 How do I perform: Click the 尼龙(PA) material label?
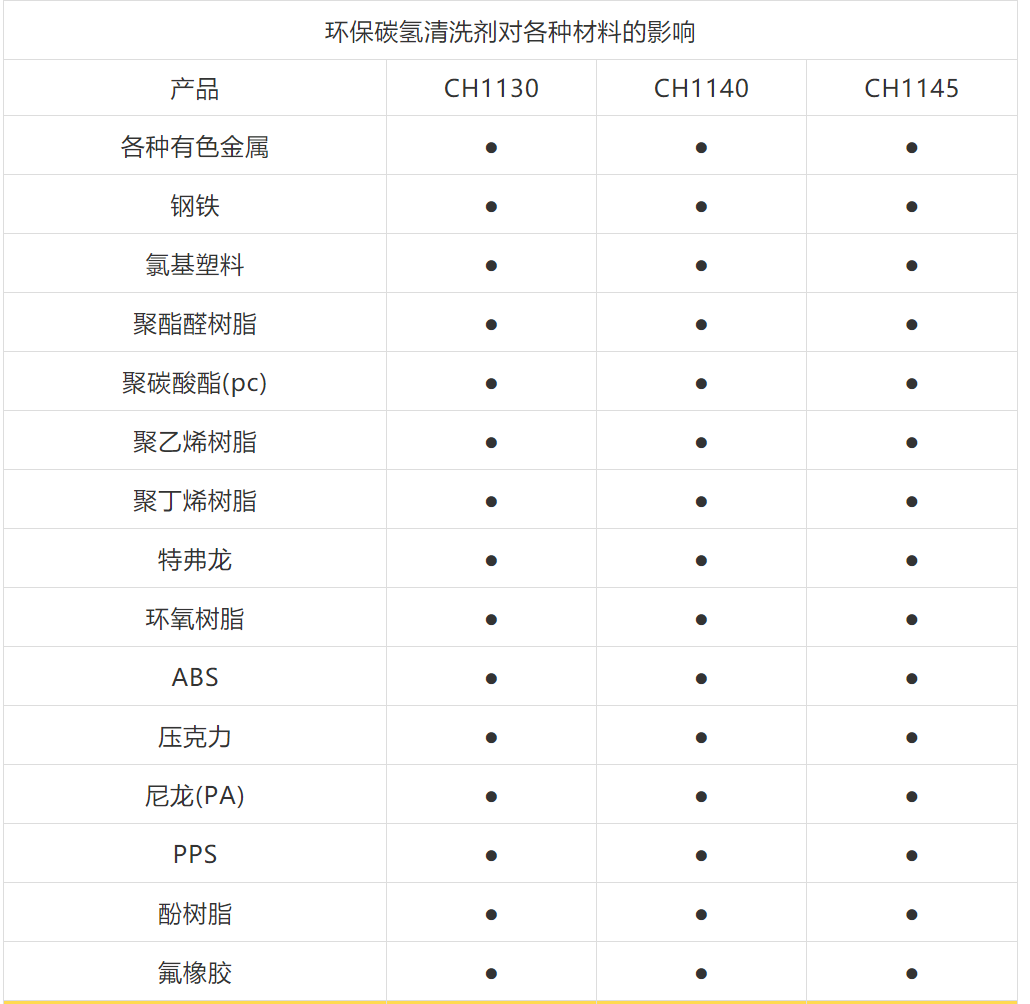(x=193, y=794)
